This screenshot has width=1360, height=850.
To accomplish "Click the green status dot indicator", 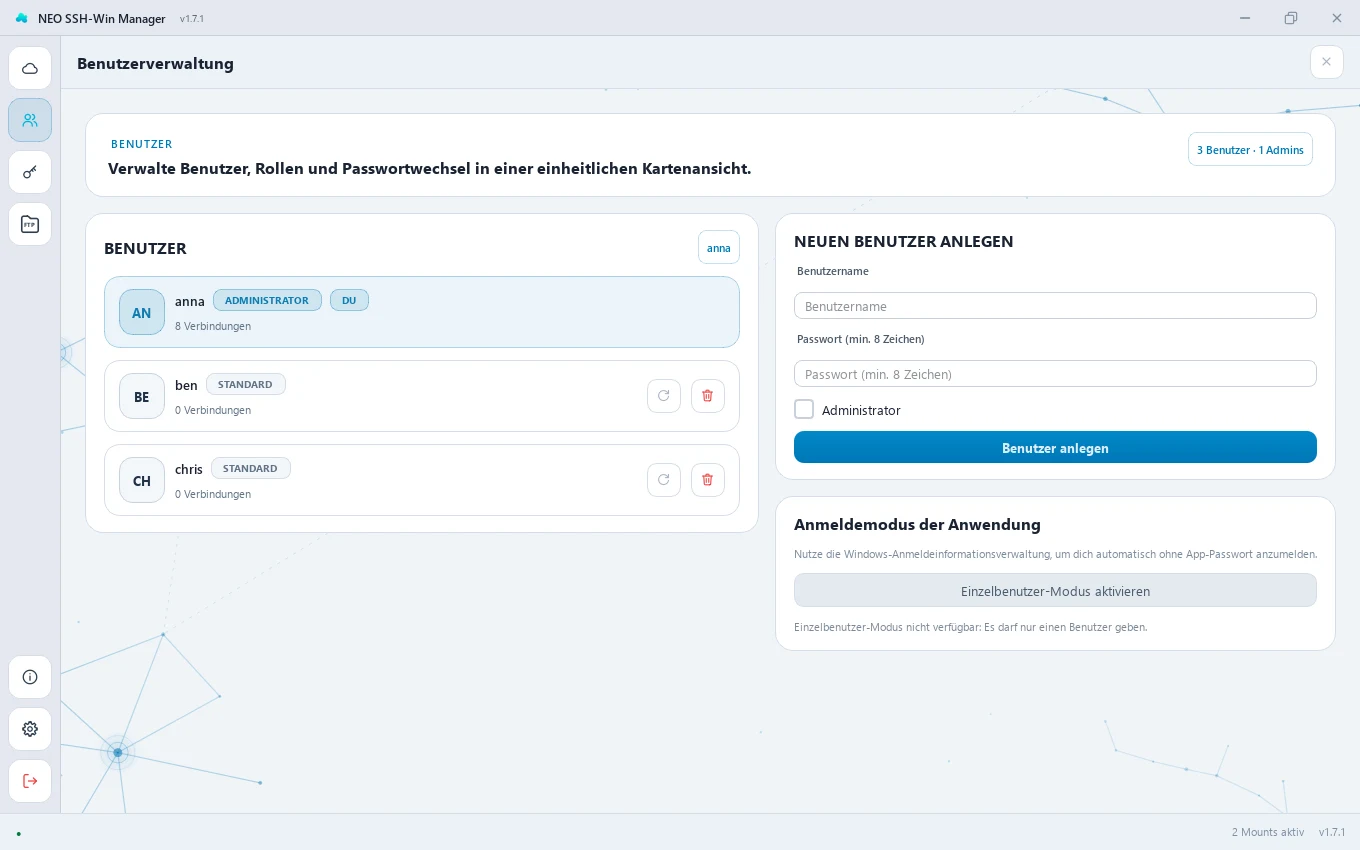I will pyautogui.click(x=18, y=832).
